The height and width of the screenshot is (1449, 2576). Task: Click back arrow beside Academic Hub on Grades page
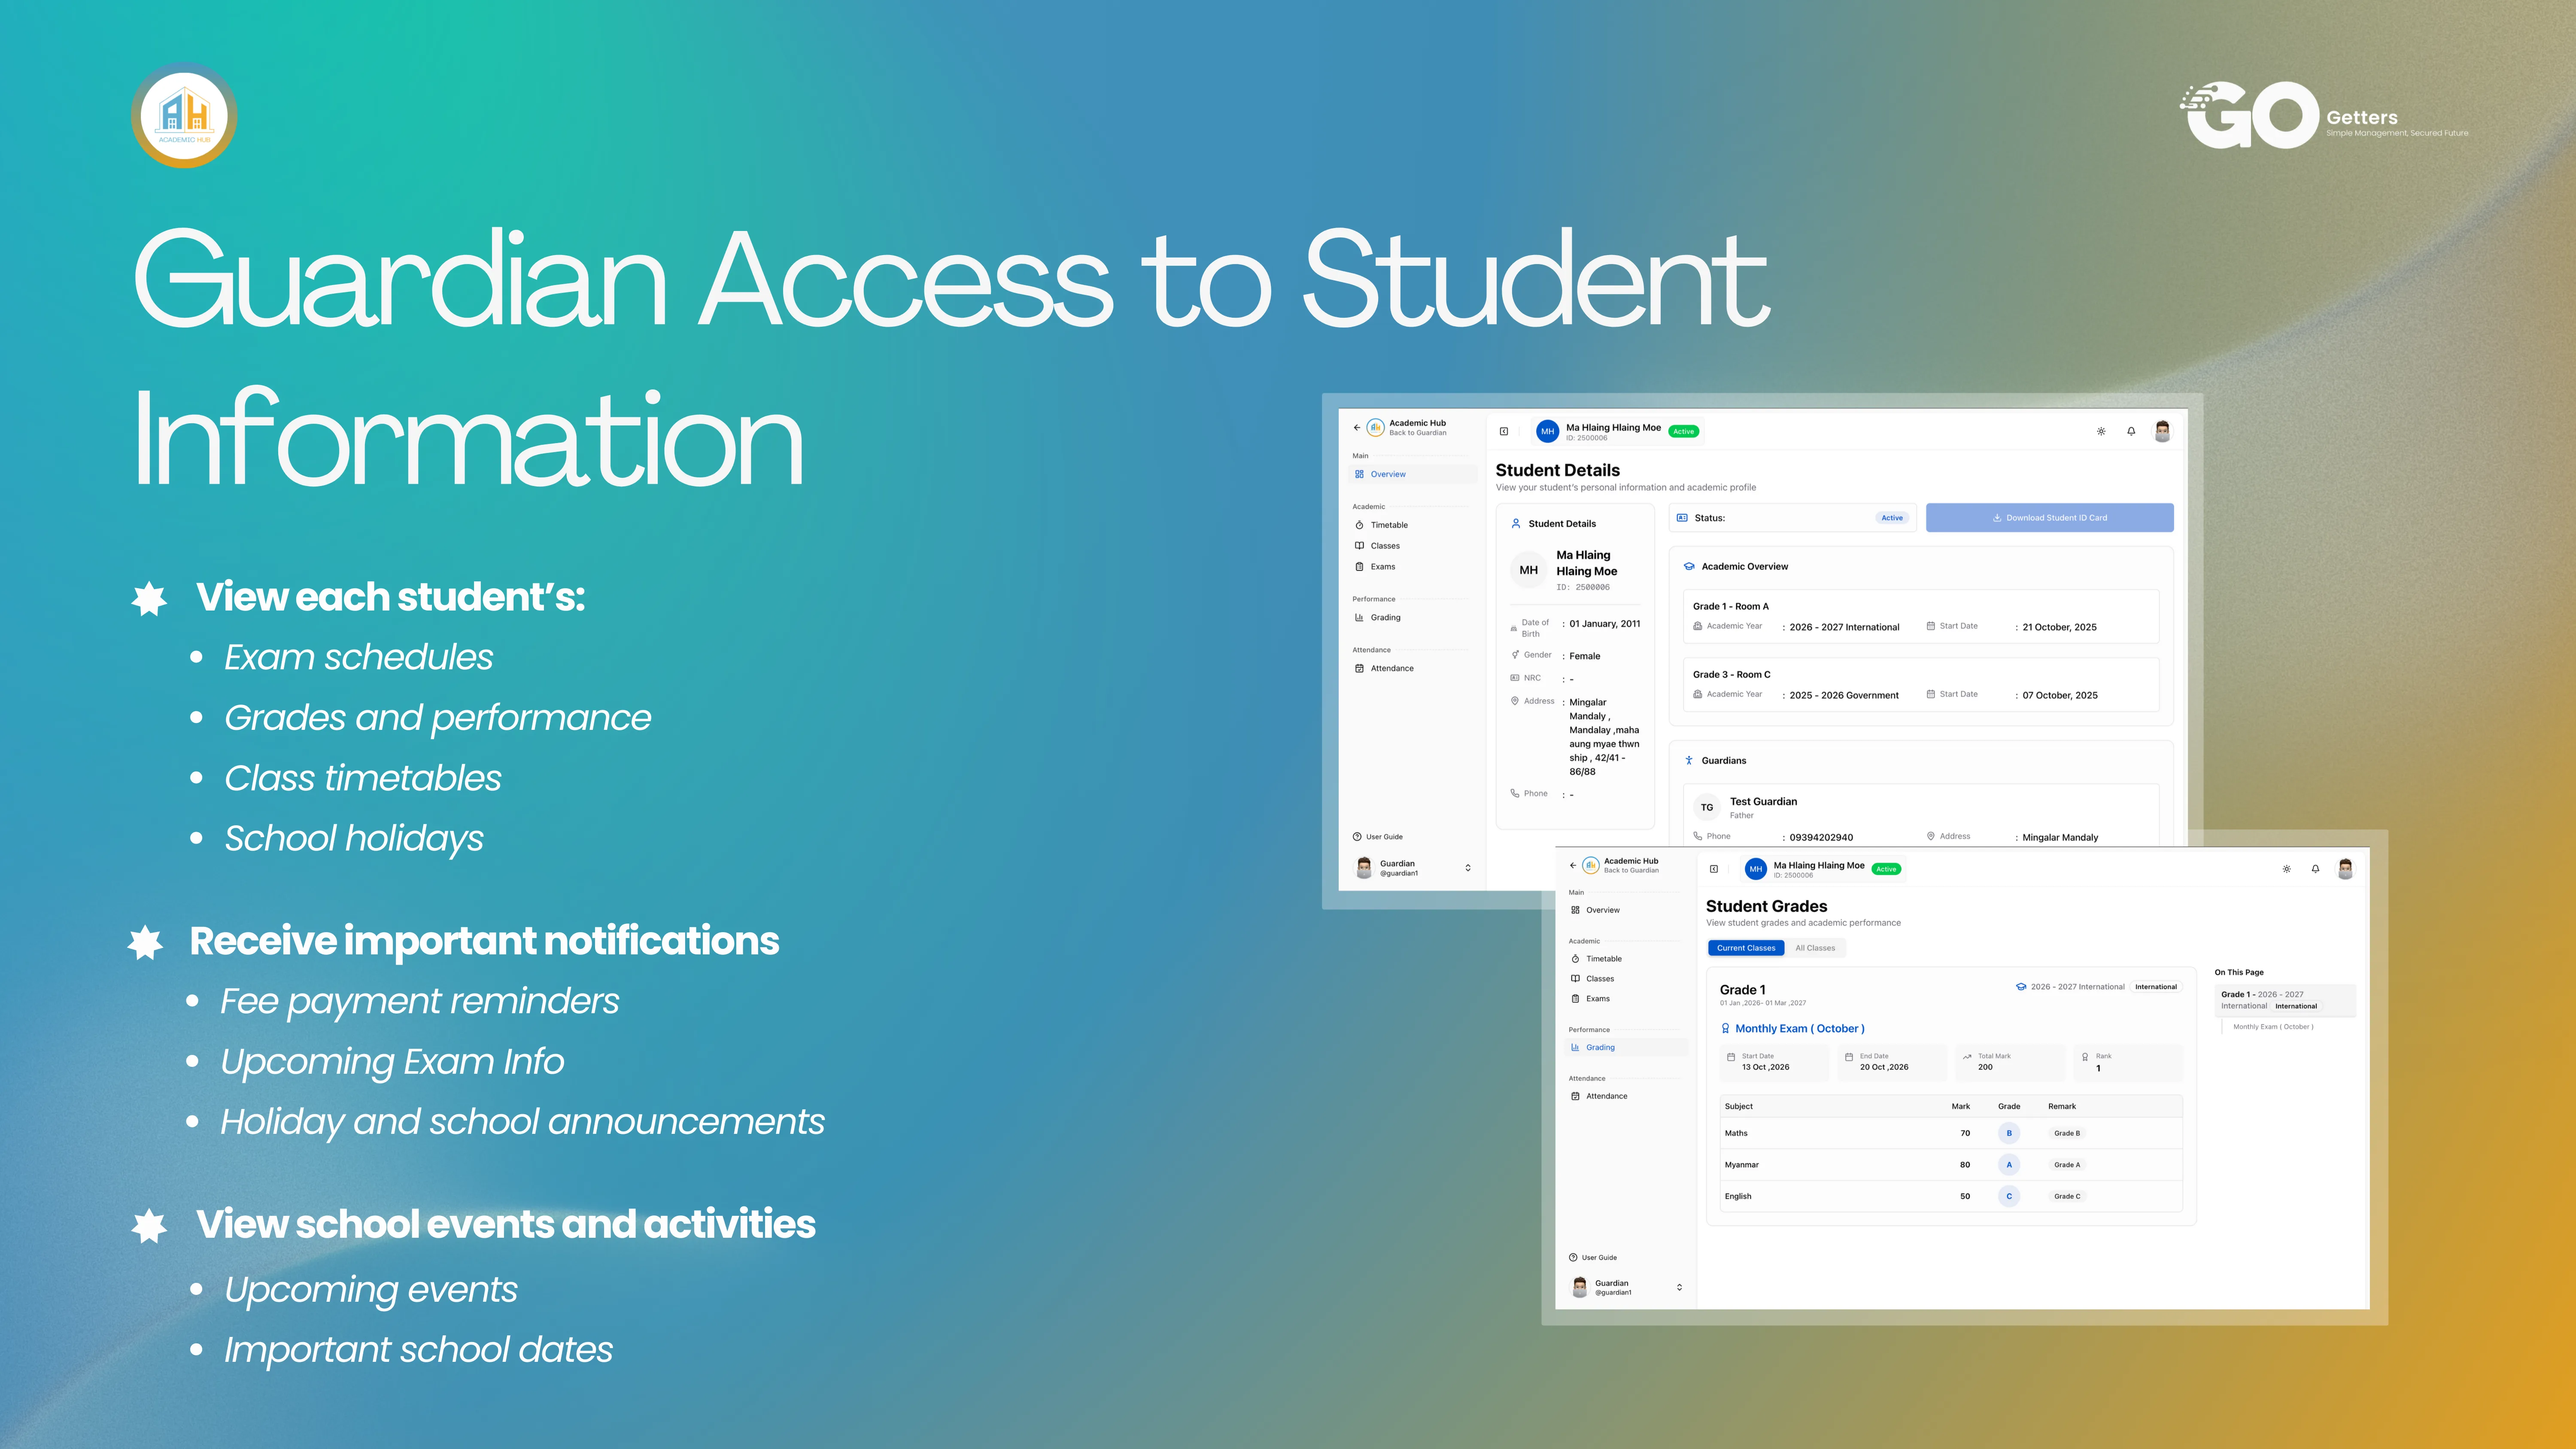click(1573, 865)
